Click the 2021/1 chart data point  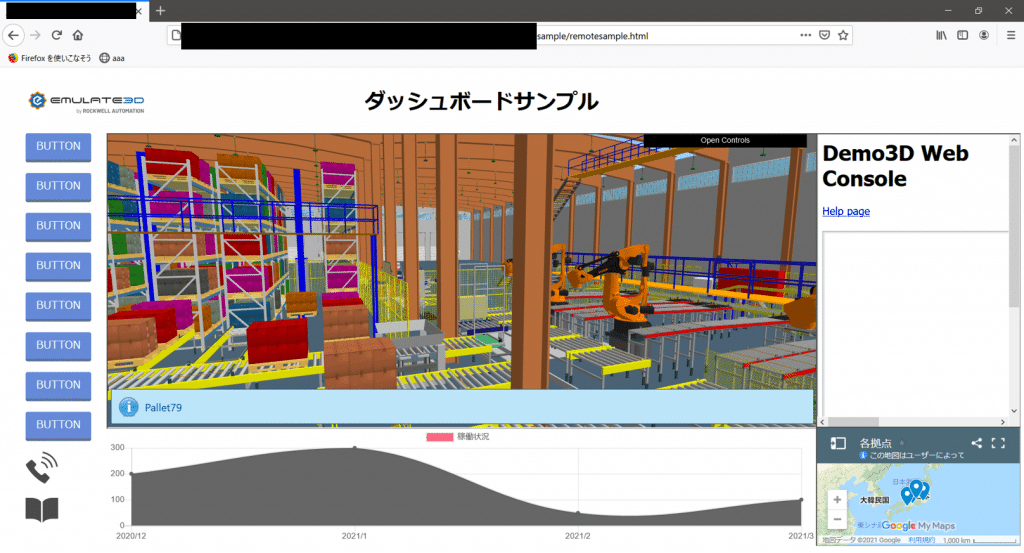tap(355, 448)
